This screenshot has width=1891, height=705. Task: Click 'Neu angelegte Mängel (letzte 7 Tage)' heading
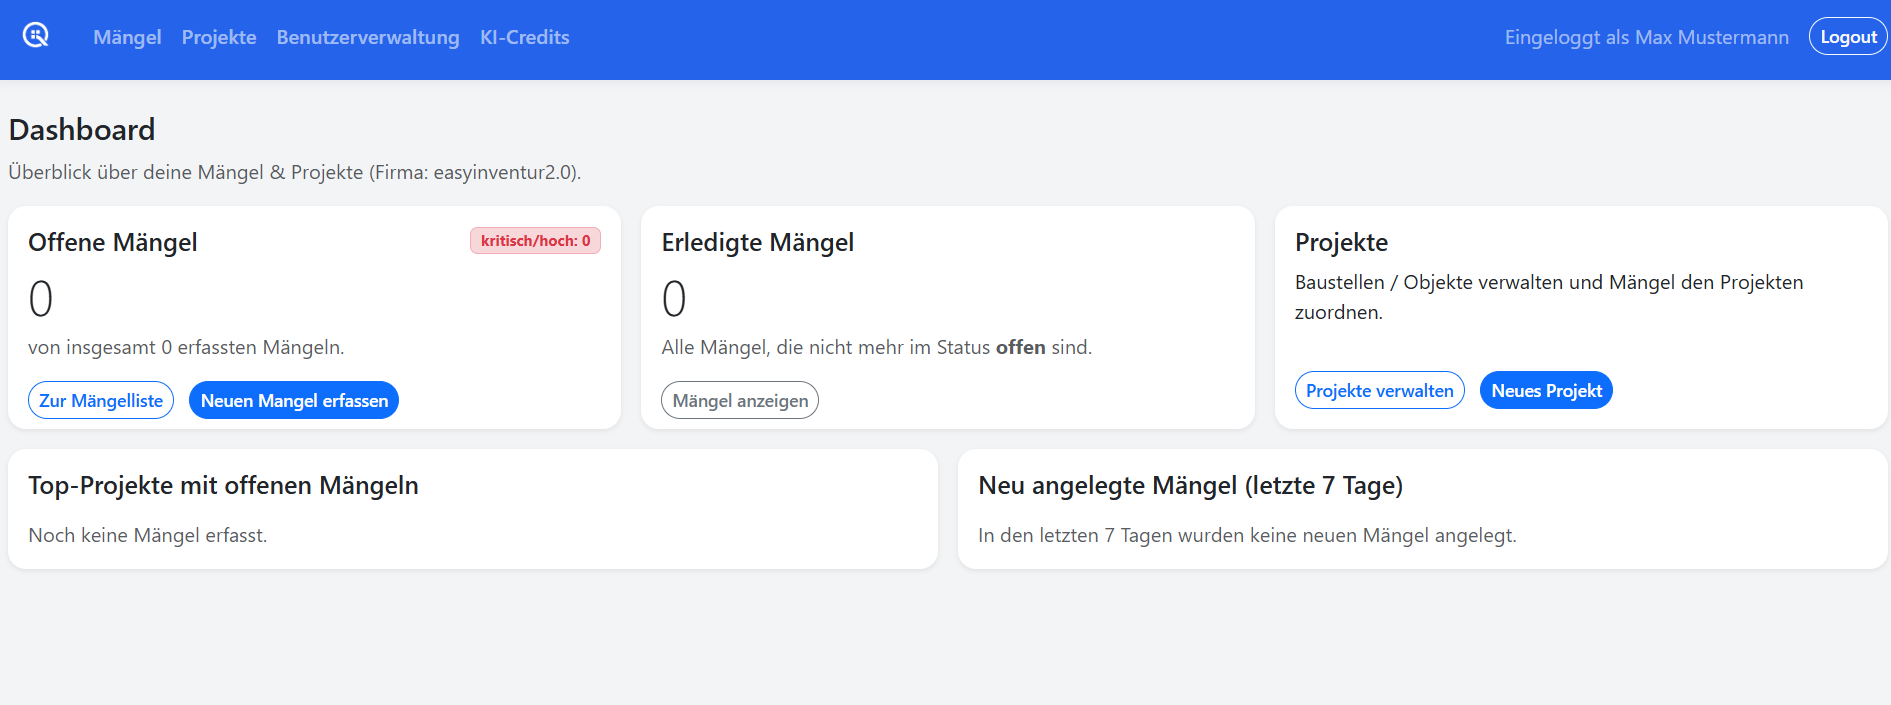pyautogui.click(x=1190, y=486)
